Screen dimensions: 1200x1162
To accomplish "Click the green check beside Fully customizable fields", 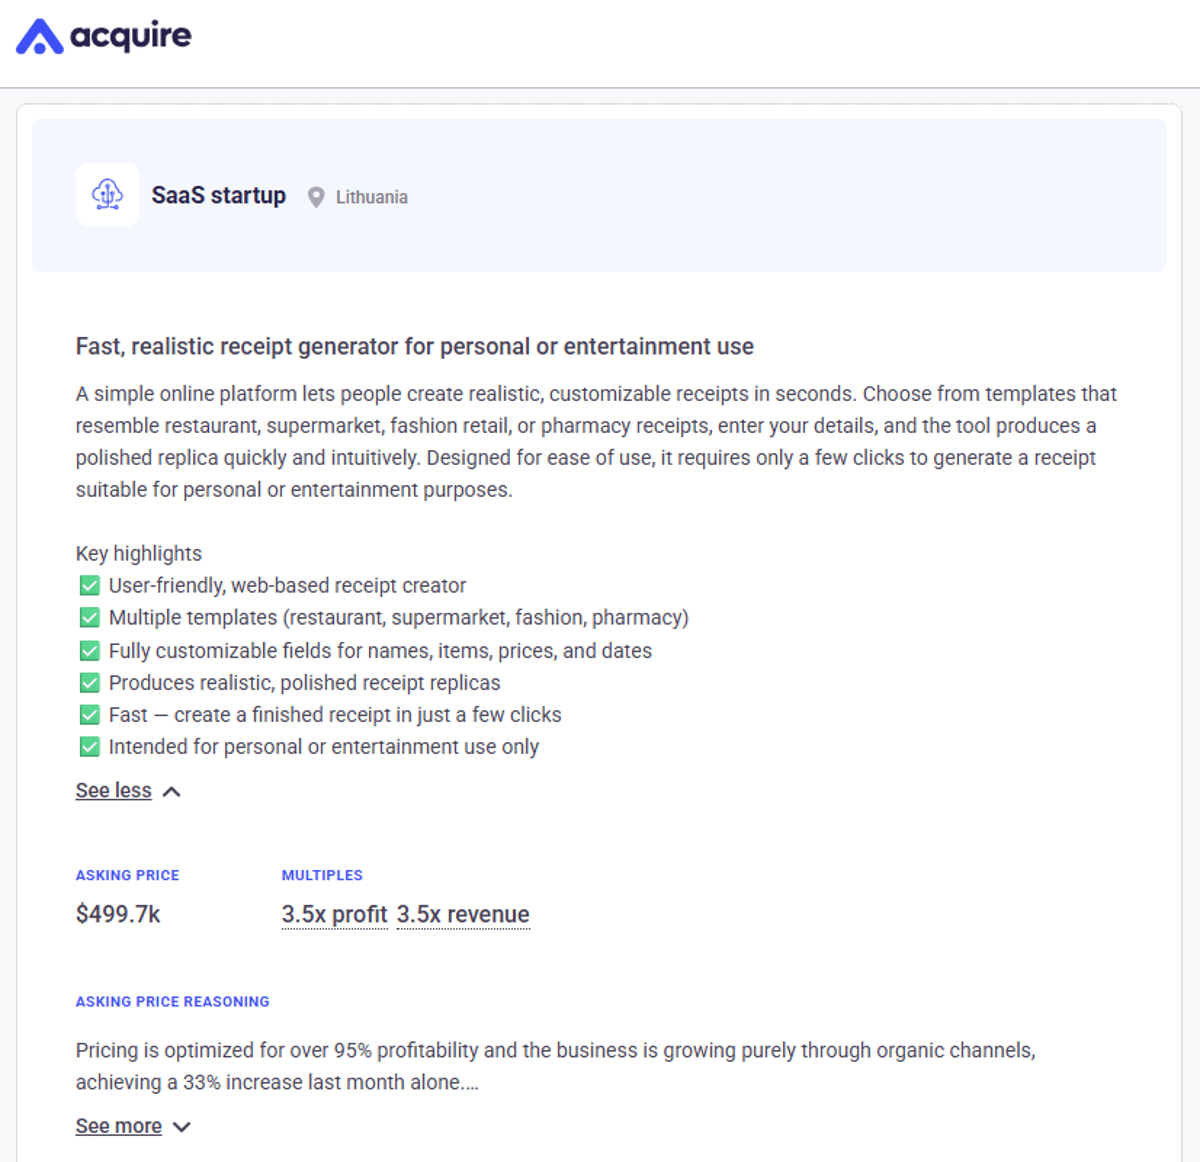I will [90, 651].
